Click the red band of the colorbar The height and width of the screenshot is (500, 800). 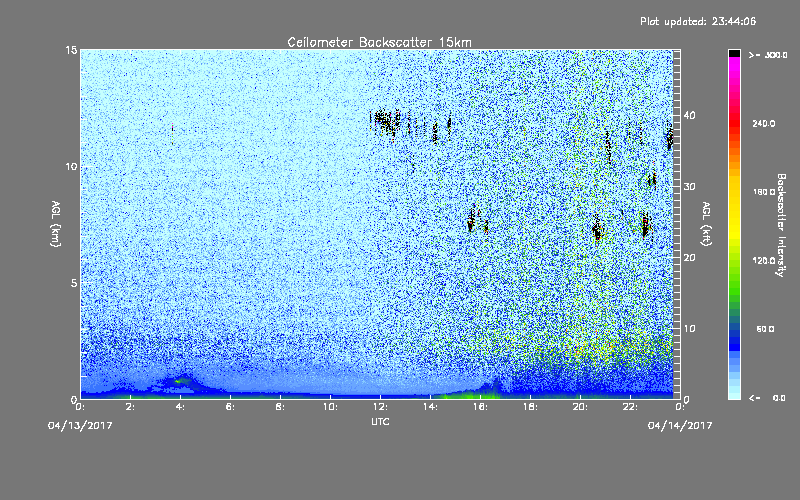(x=734, y=122)
